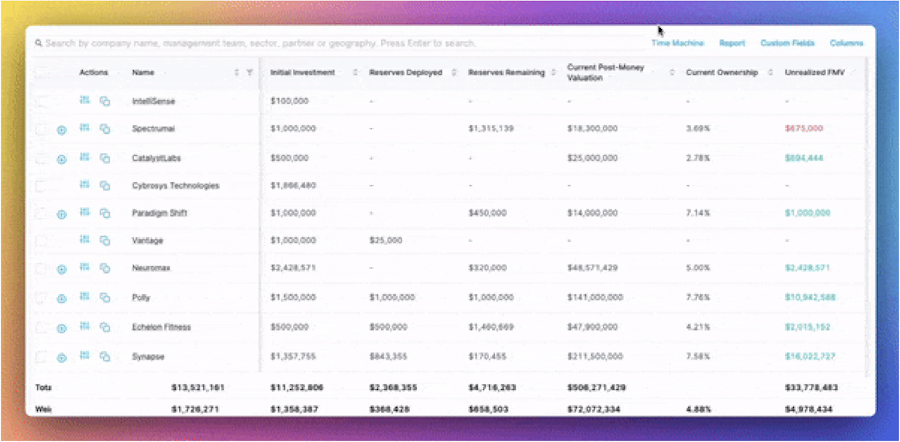Sort the Current Ownership column

[771, 72]
